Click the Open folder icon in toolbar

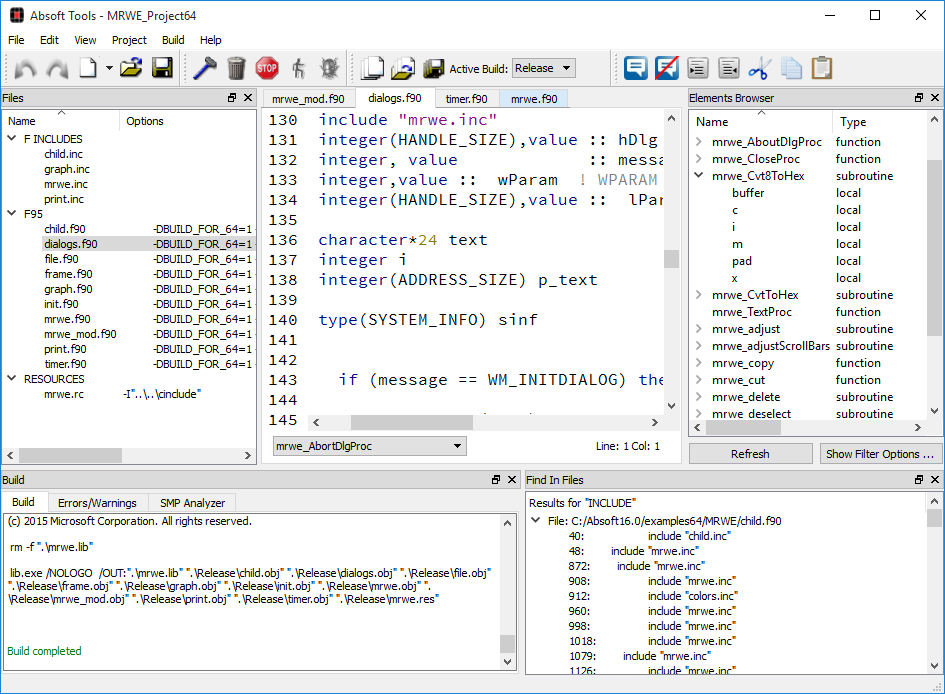(131, 68)
